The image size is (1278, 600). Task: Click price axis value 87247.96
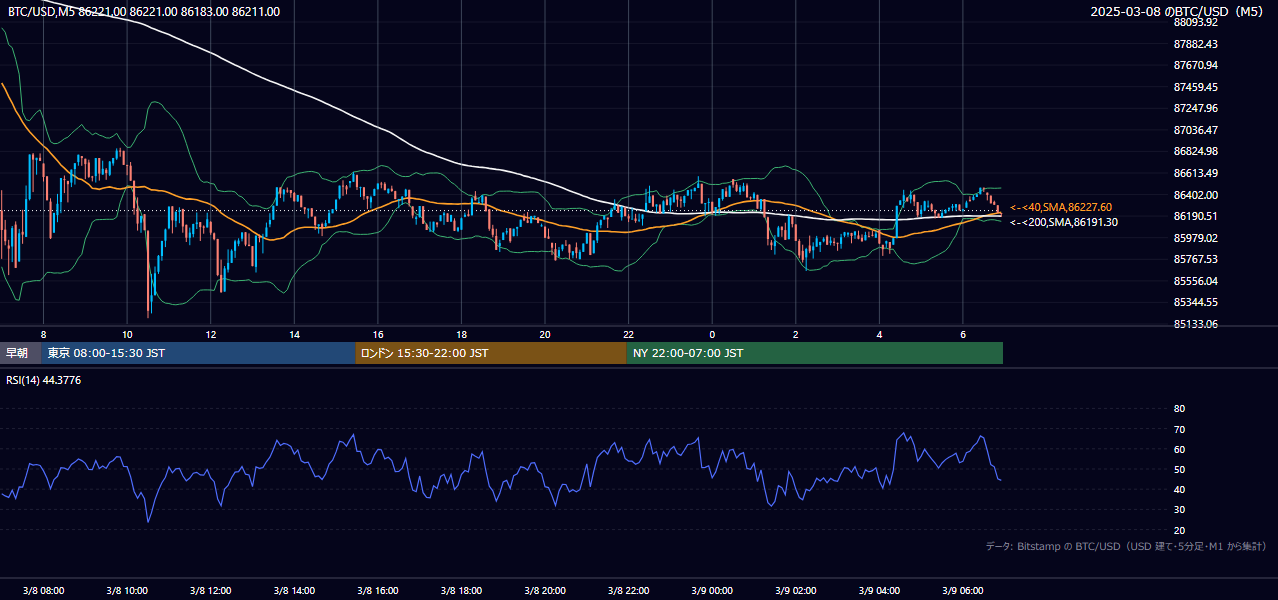pyautogui.click(x=1196, y=108)
